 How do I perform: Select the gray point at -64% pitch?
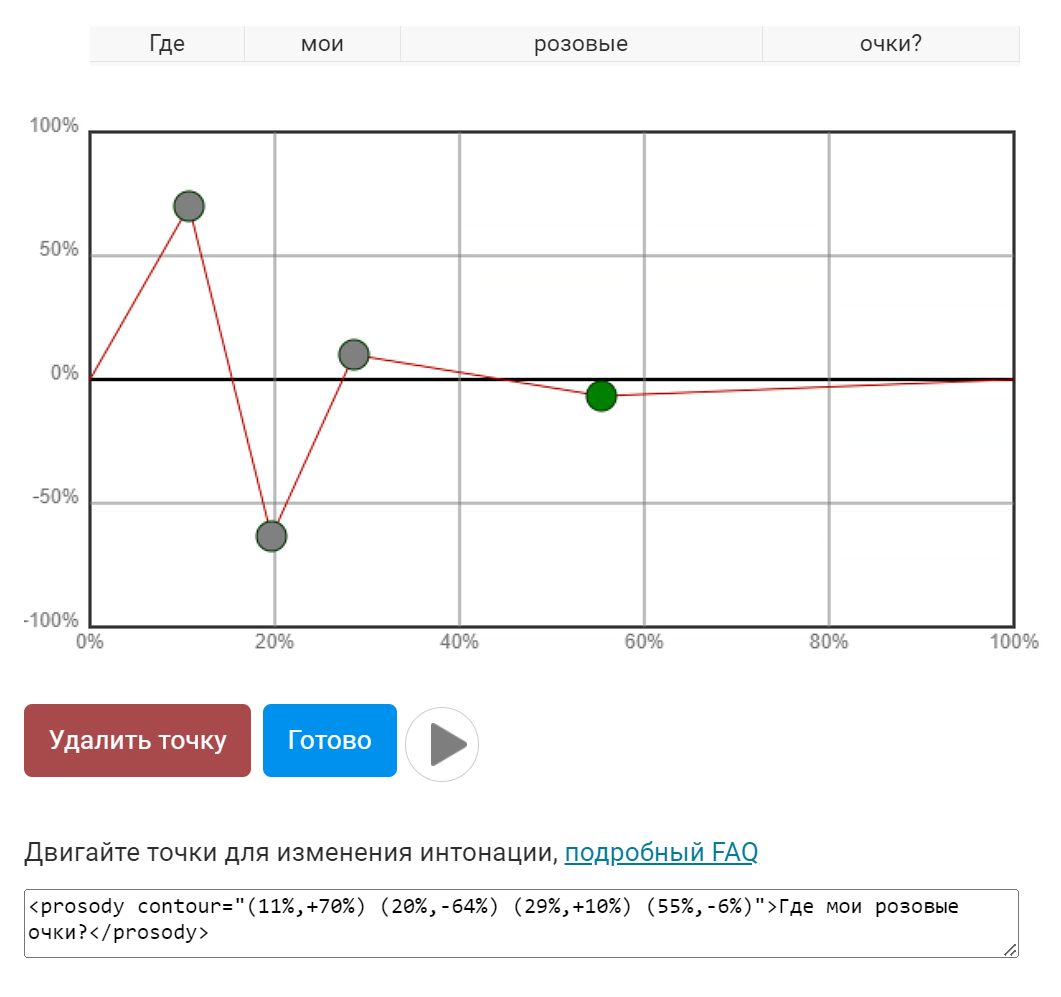tap(271, 536)
